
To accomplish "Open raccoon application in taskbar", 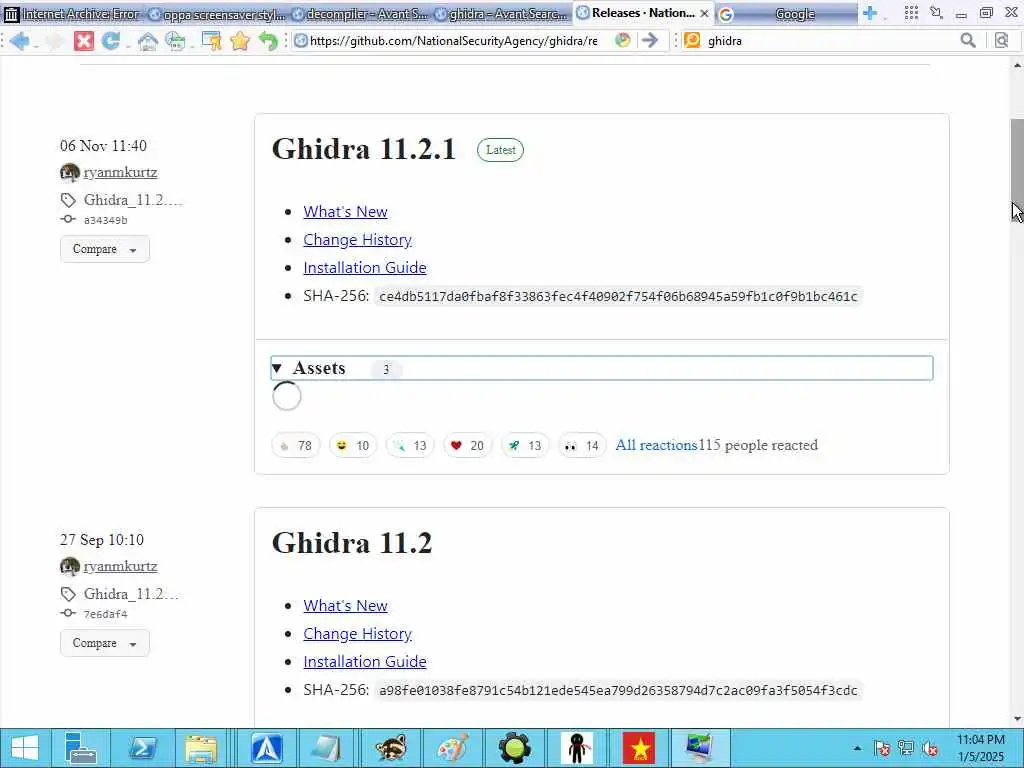I will point(391,748).
